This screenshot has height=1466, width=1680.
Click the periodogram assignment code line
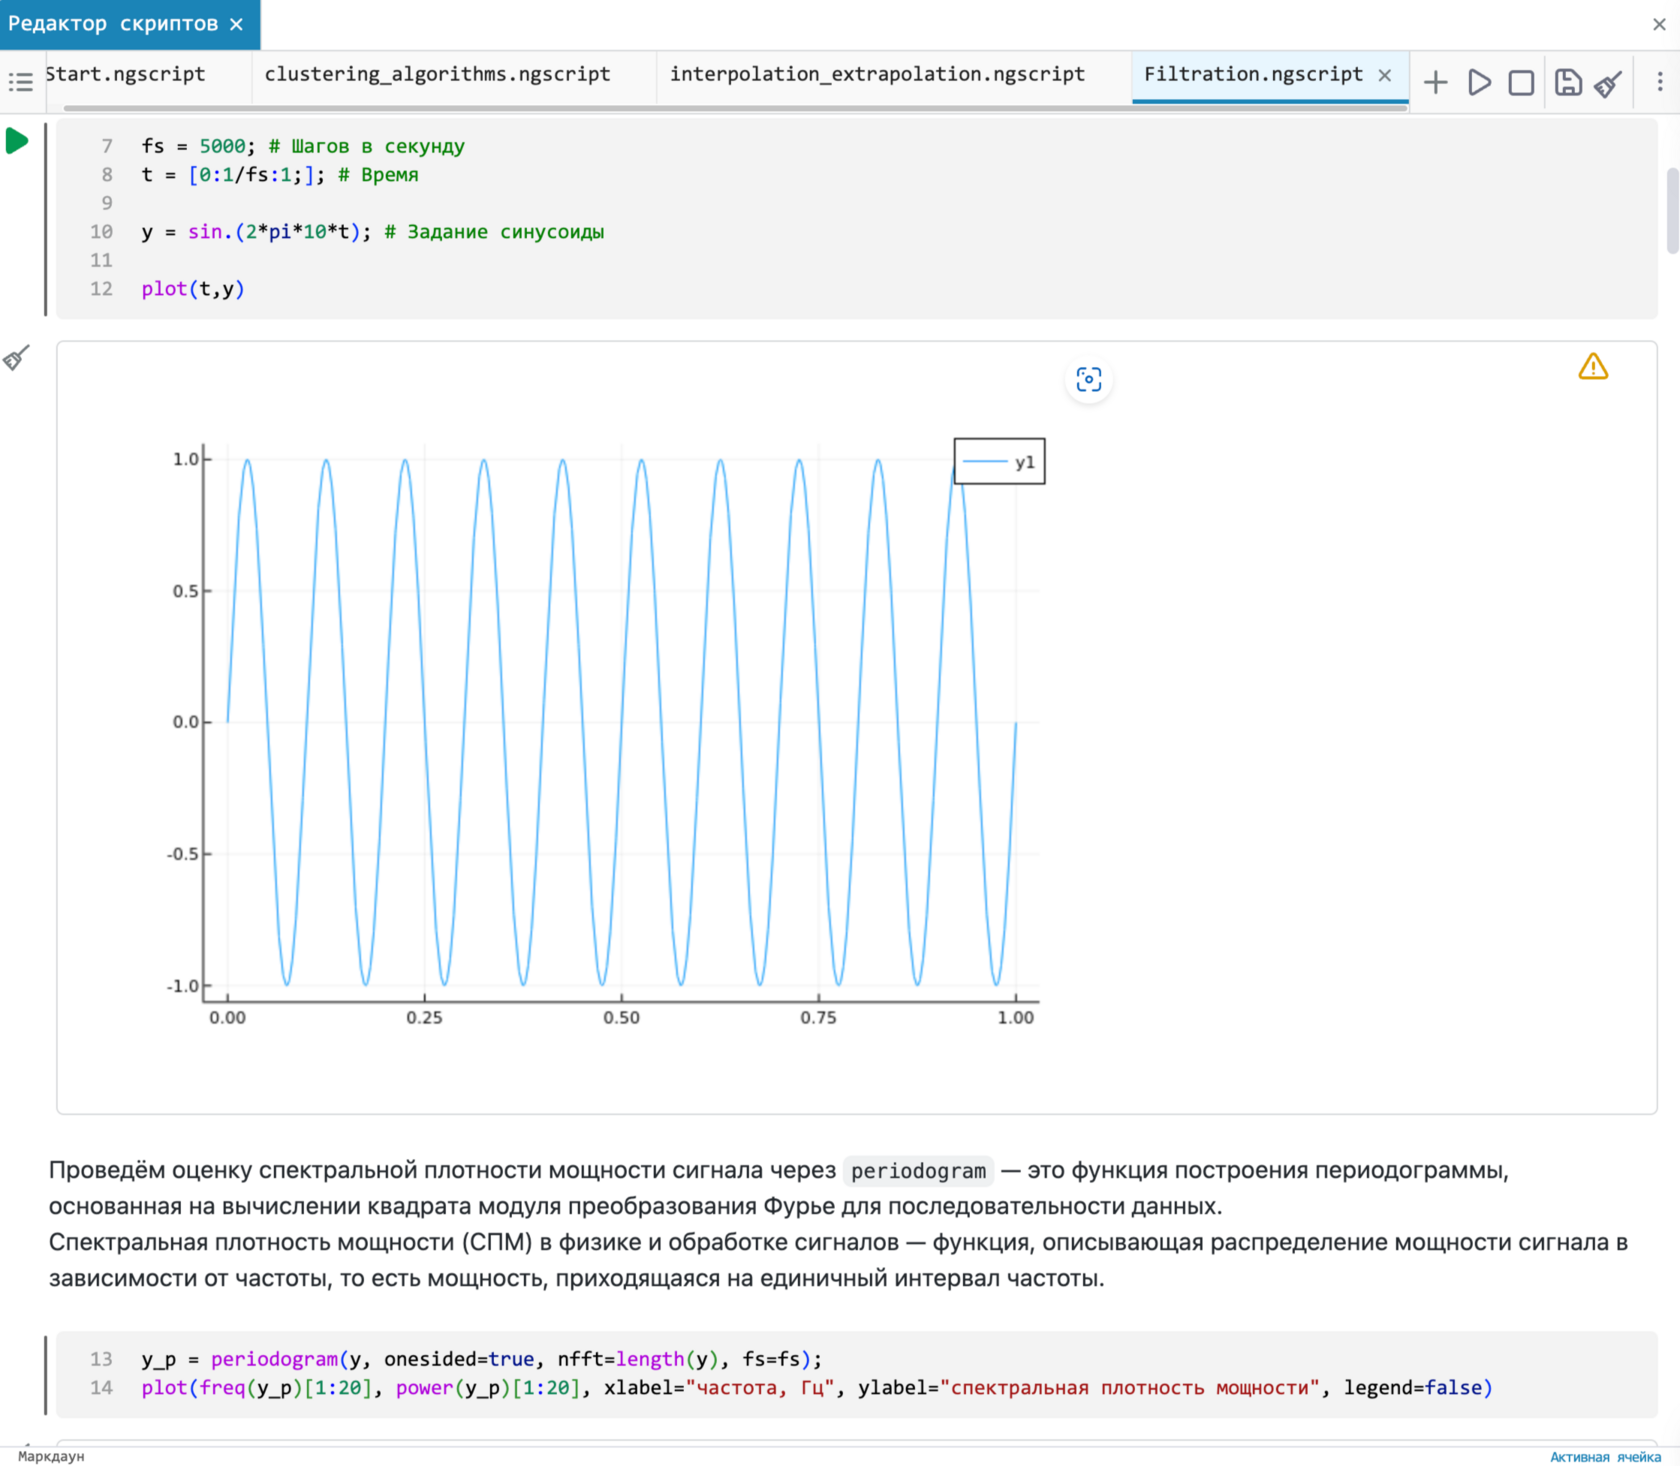481,1359
